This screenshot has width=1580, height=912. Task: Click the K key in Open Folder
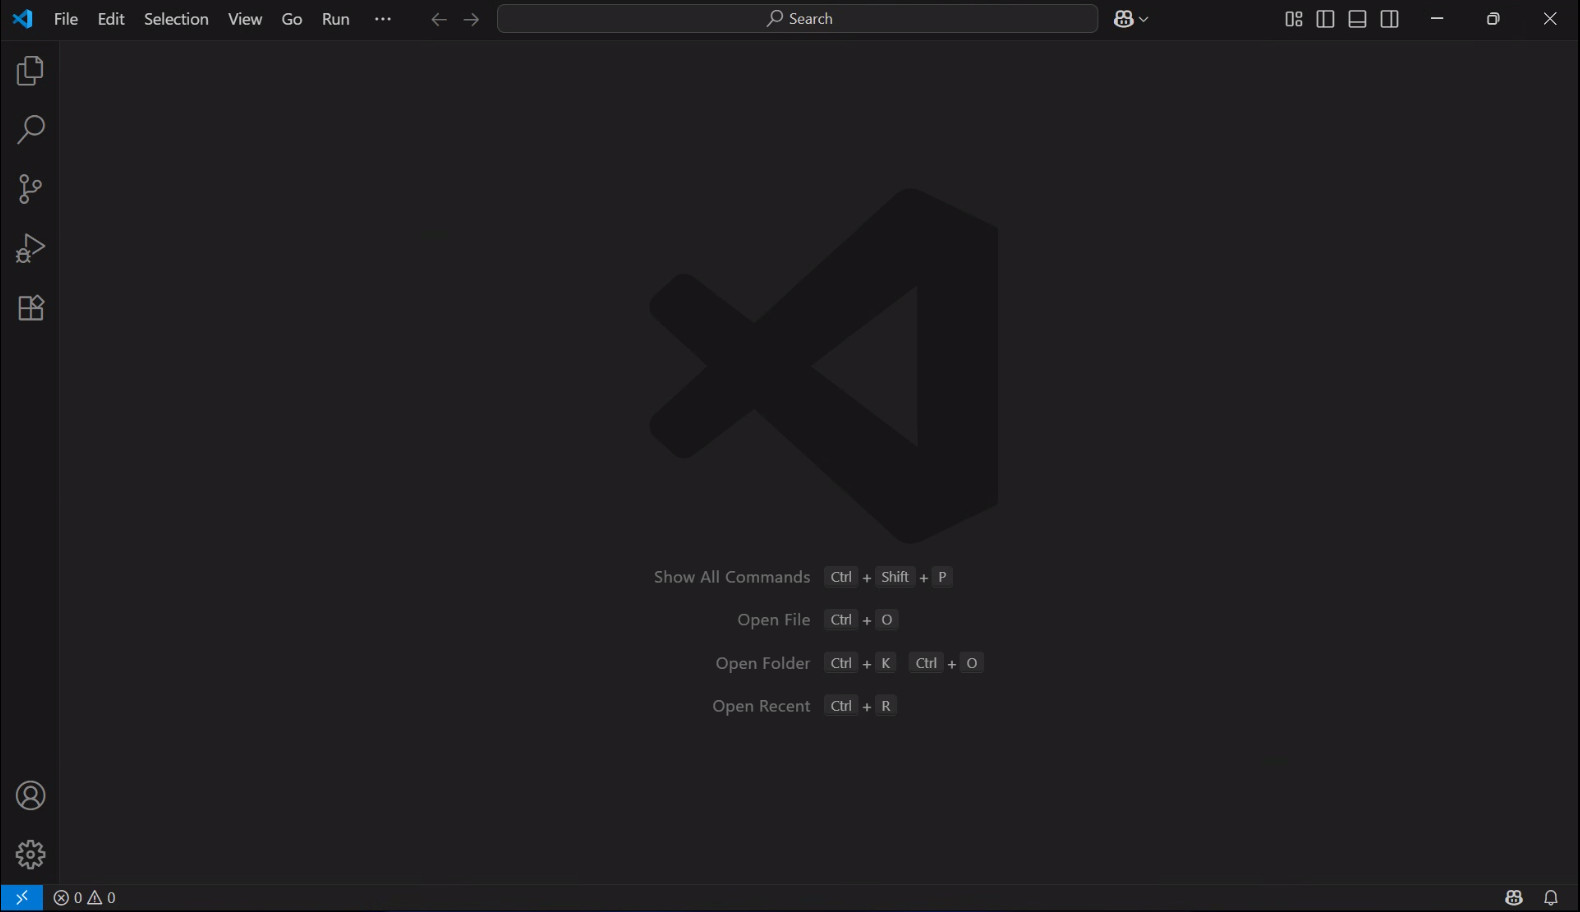click(886, 663)
